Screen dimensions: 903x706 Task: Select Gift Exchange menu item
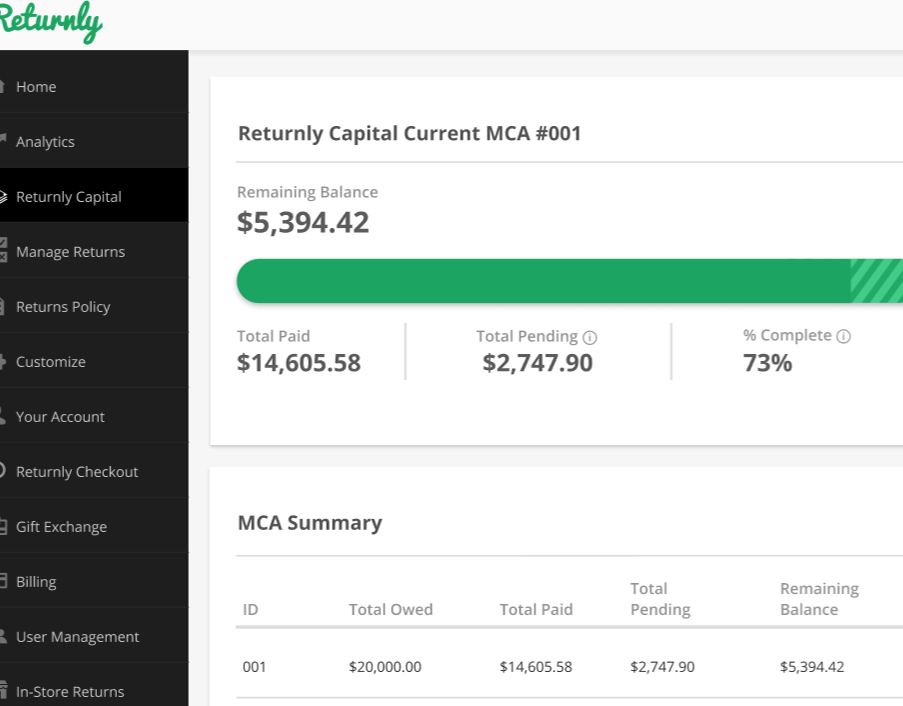point(94,527)
